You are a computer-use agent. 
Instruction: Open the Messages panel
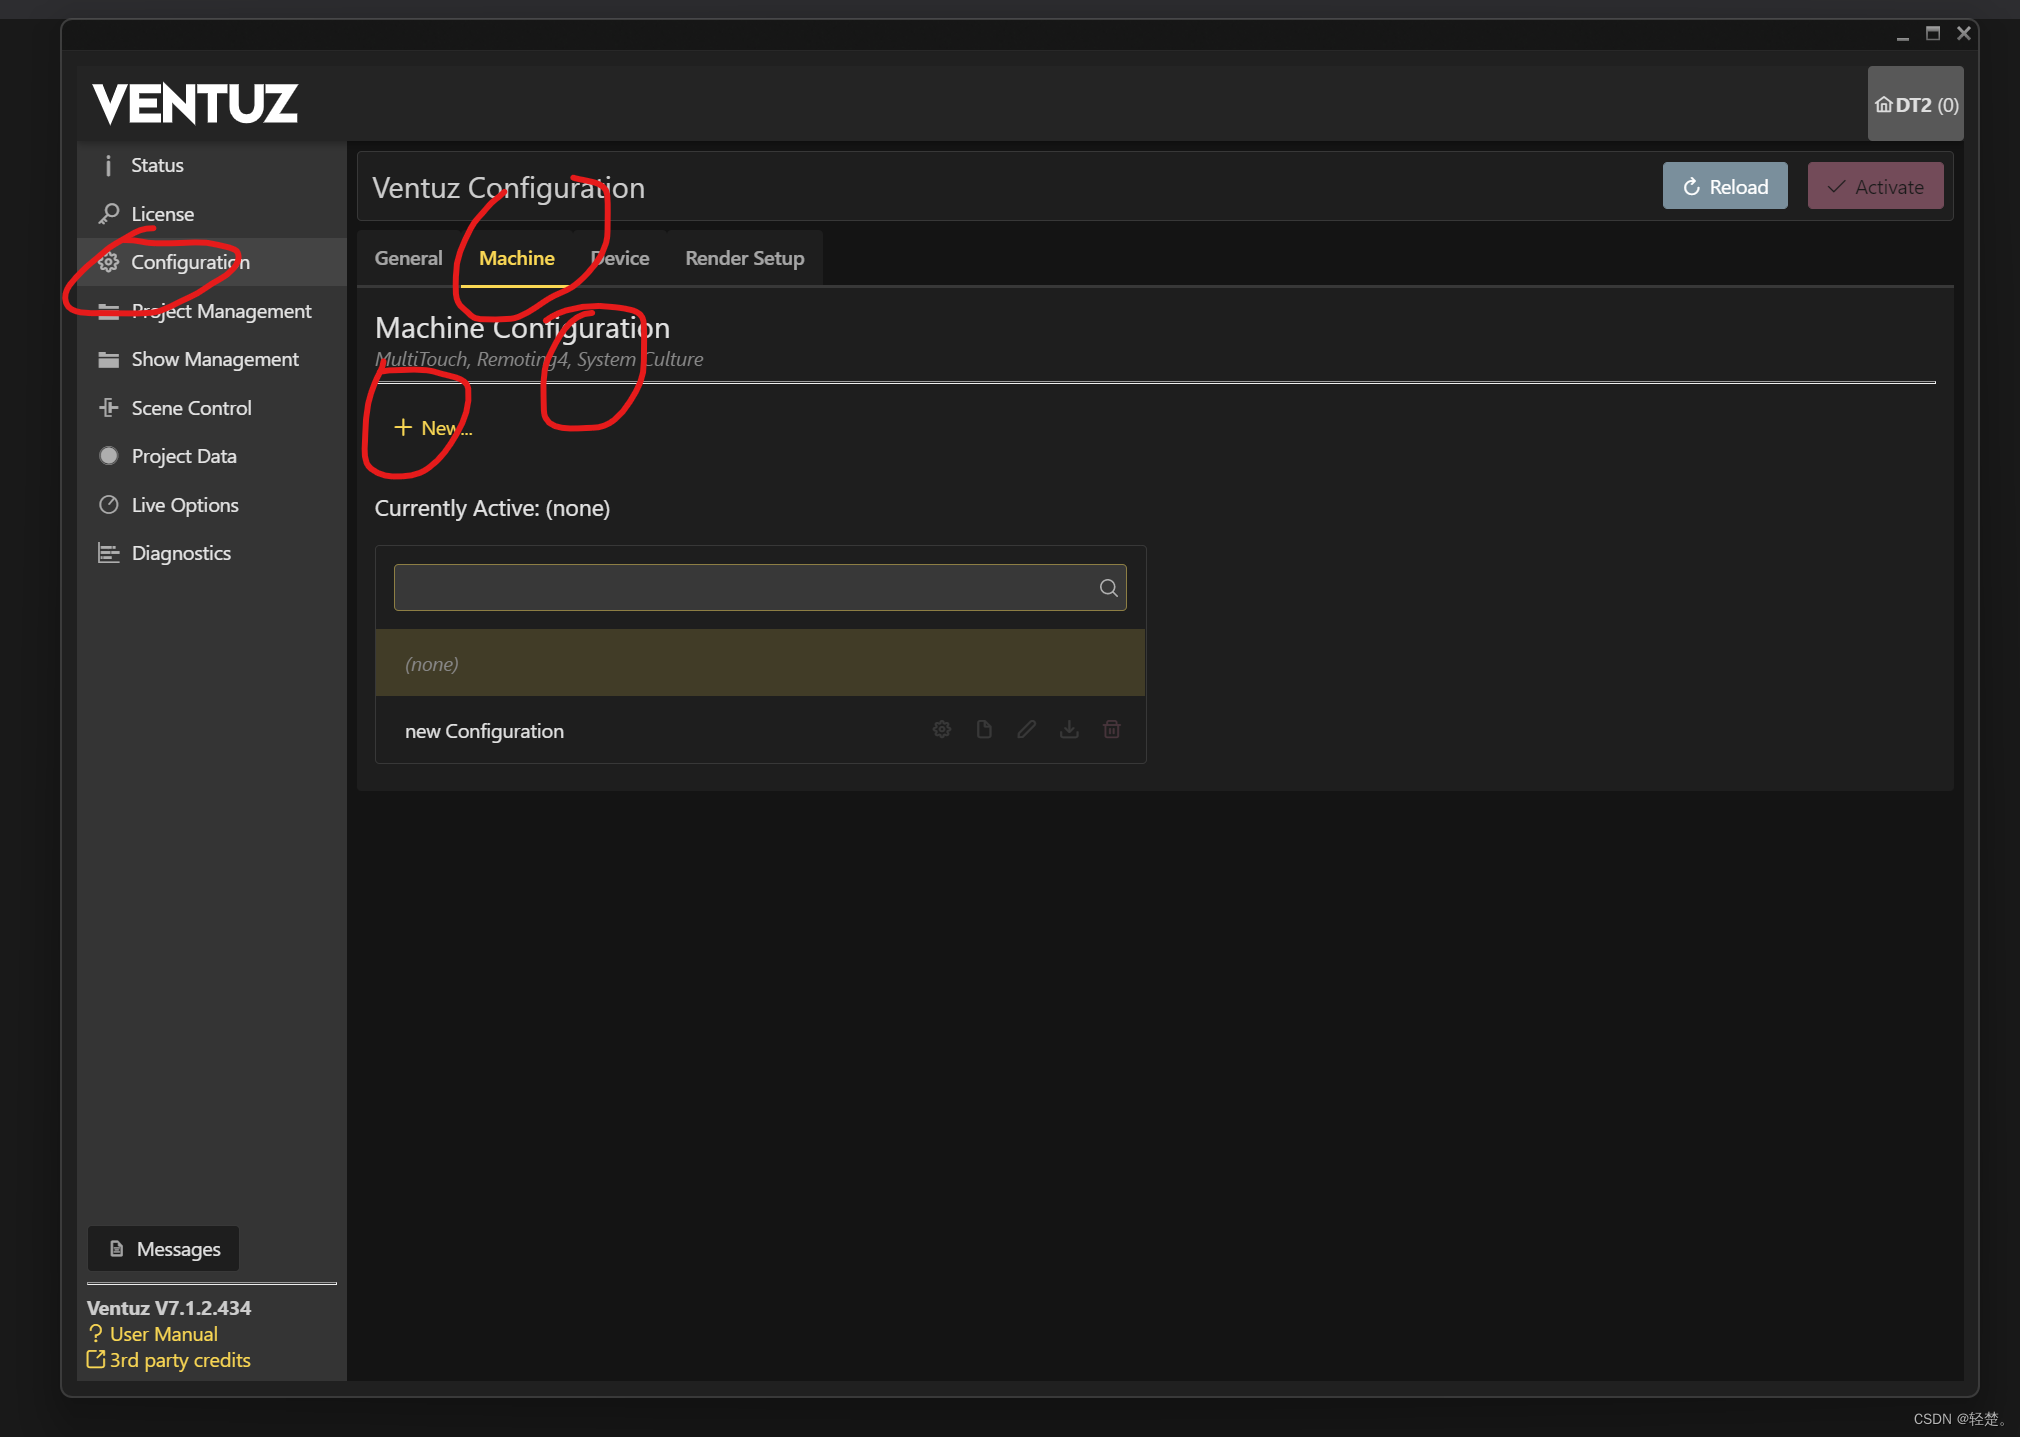click(164, 1249)
